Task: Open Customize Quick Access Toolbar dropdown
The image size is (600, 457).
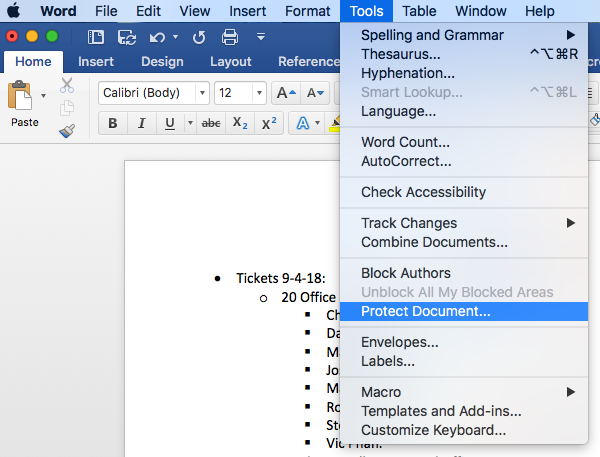Action: pos(261,37)
